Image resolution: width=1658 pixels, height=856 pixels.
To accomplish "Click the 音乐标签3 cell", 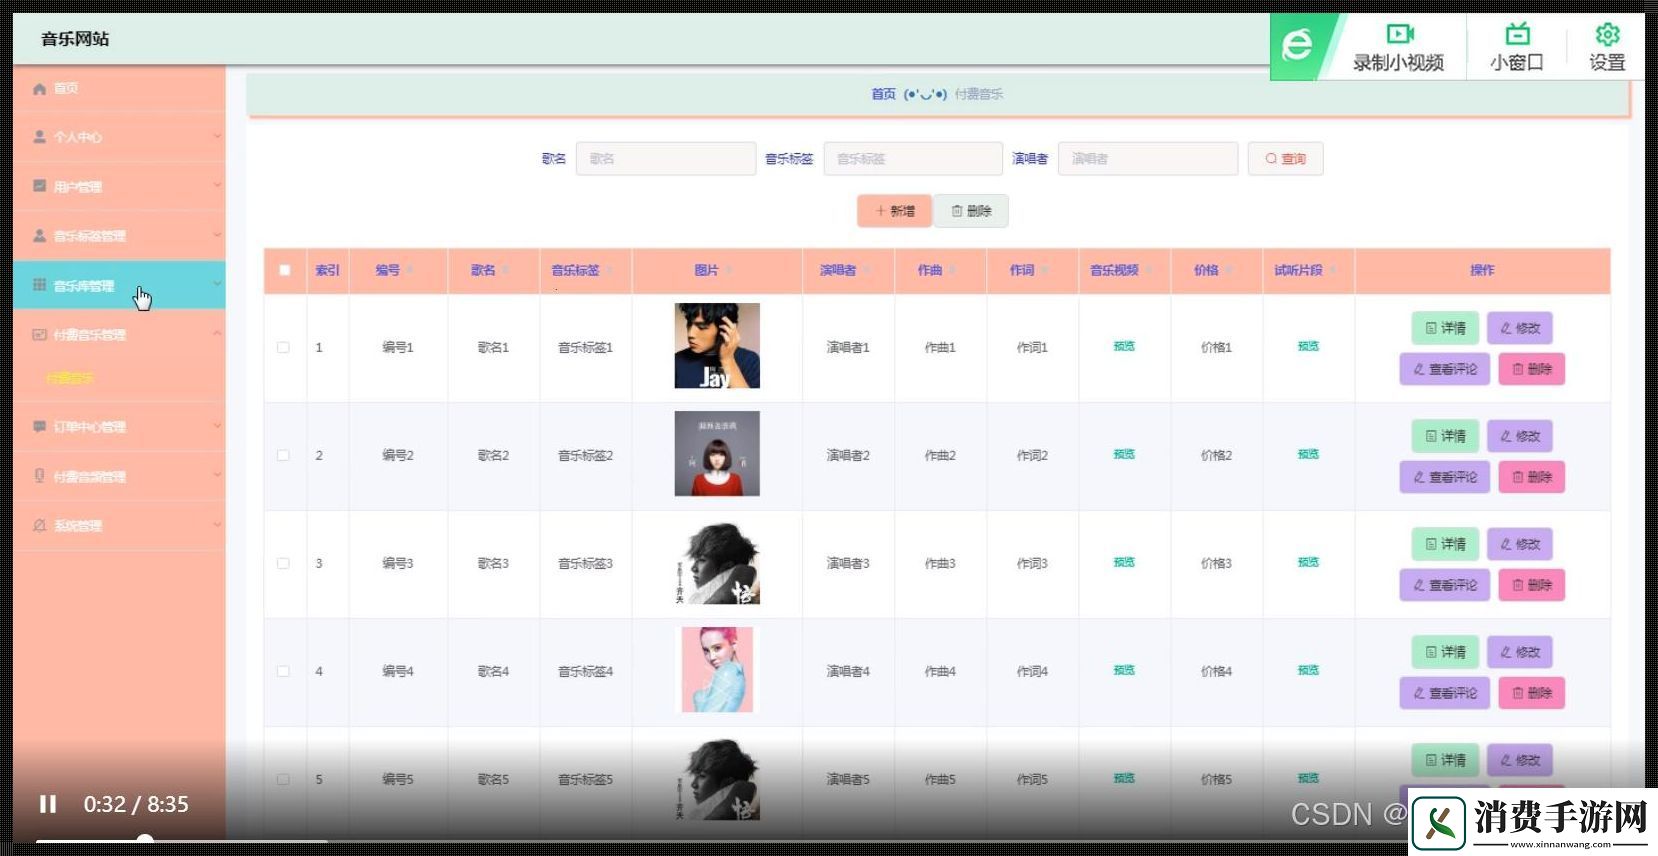I will (585, 564).
